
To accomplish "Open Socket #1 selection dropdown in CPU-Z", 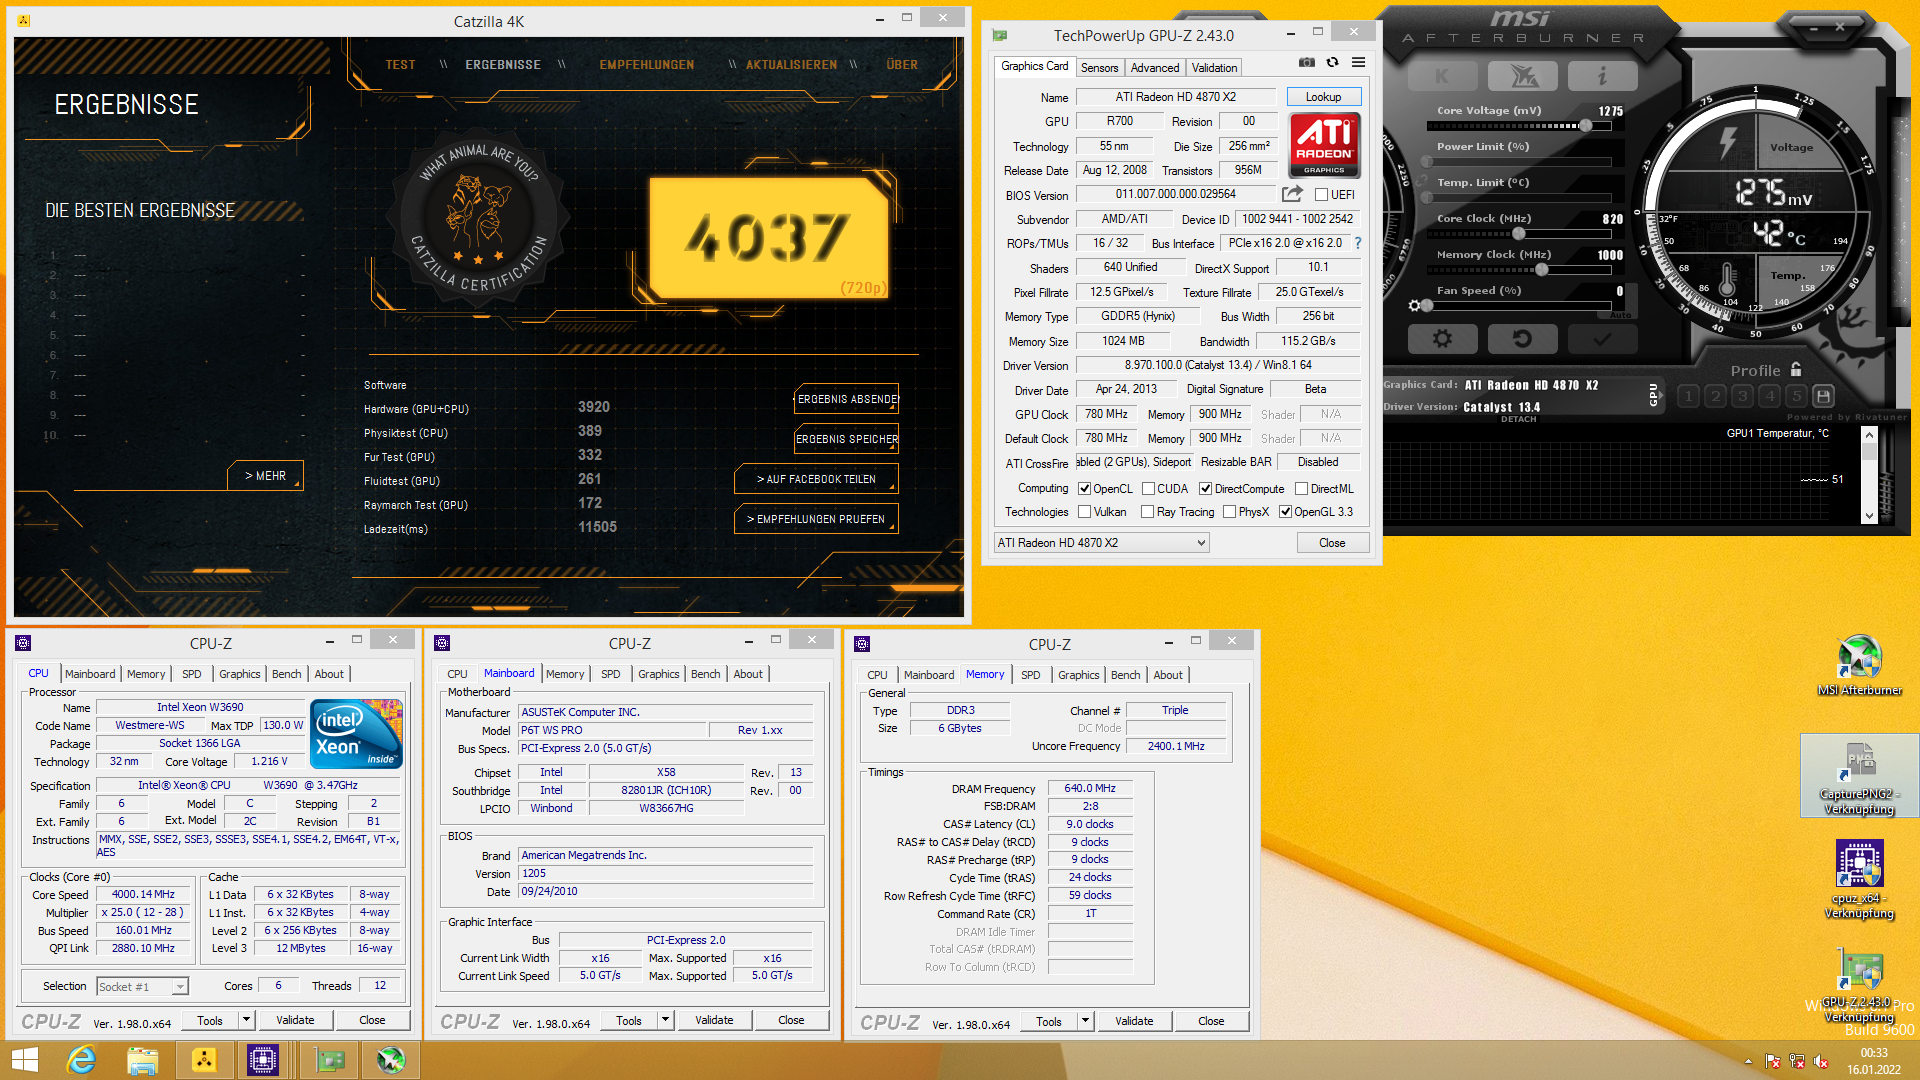I will pos(142,987).
